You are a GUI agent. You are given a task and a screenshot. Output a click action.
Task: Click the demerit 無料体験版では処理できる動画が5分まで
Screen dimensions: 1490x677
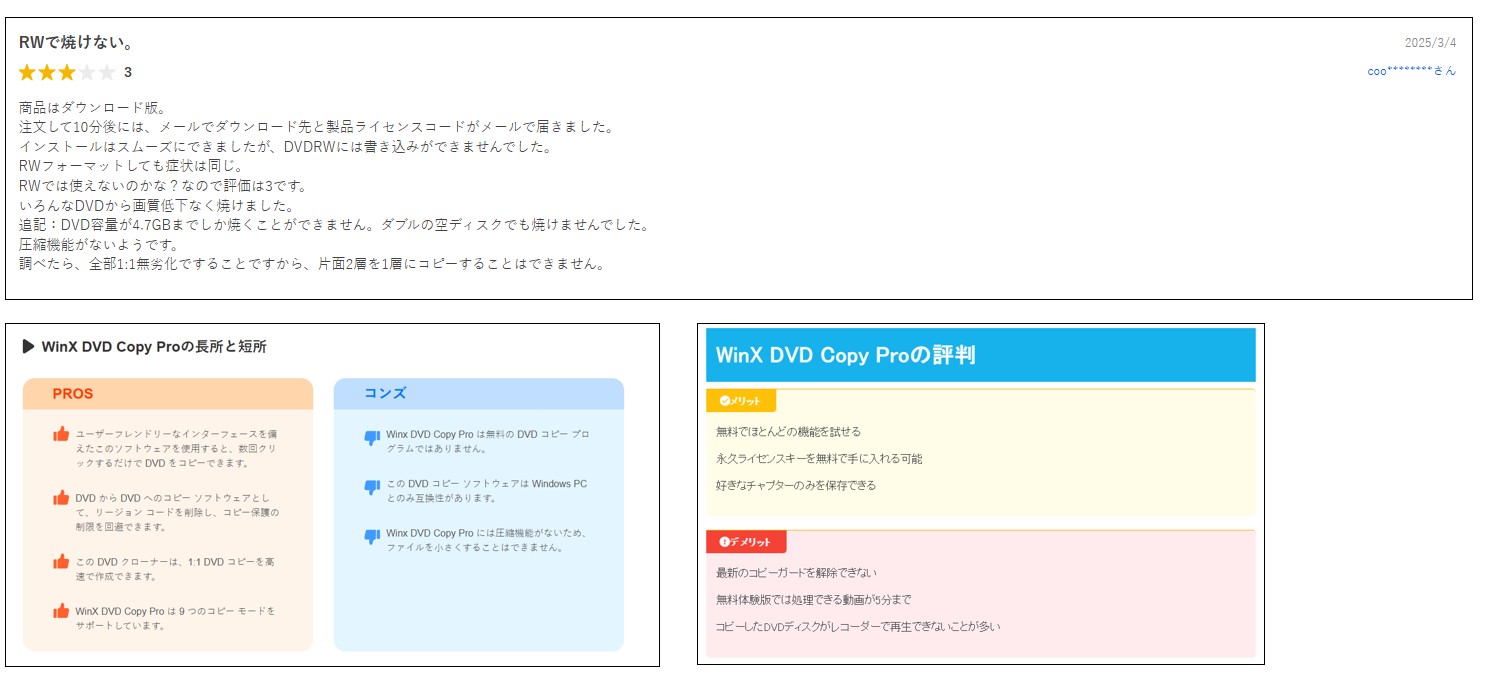pos(814,600)
